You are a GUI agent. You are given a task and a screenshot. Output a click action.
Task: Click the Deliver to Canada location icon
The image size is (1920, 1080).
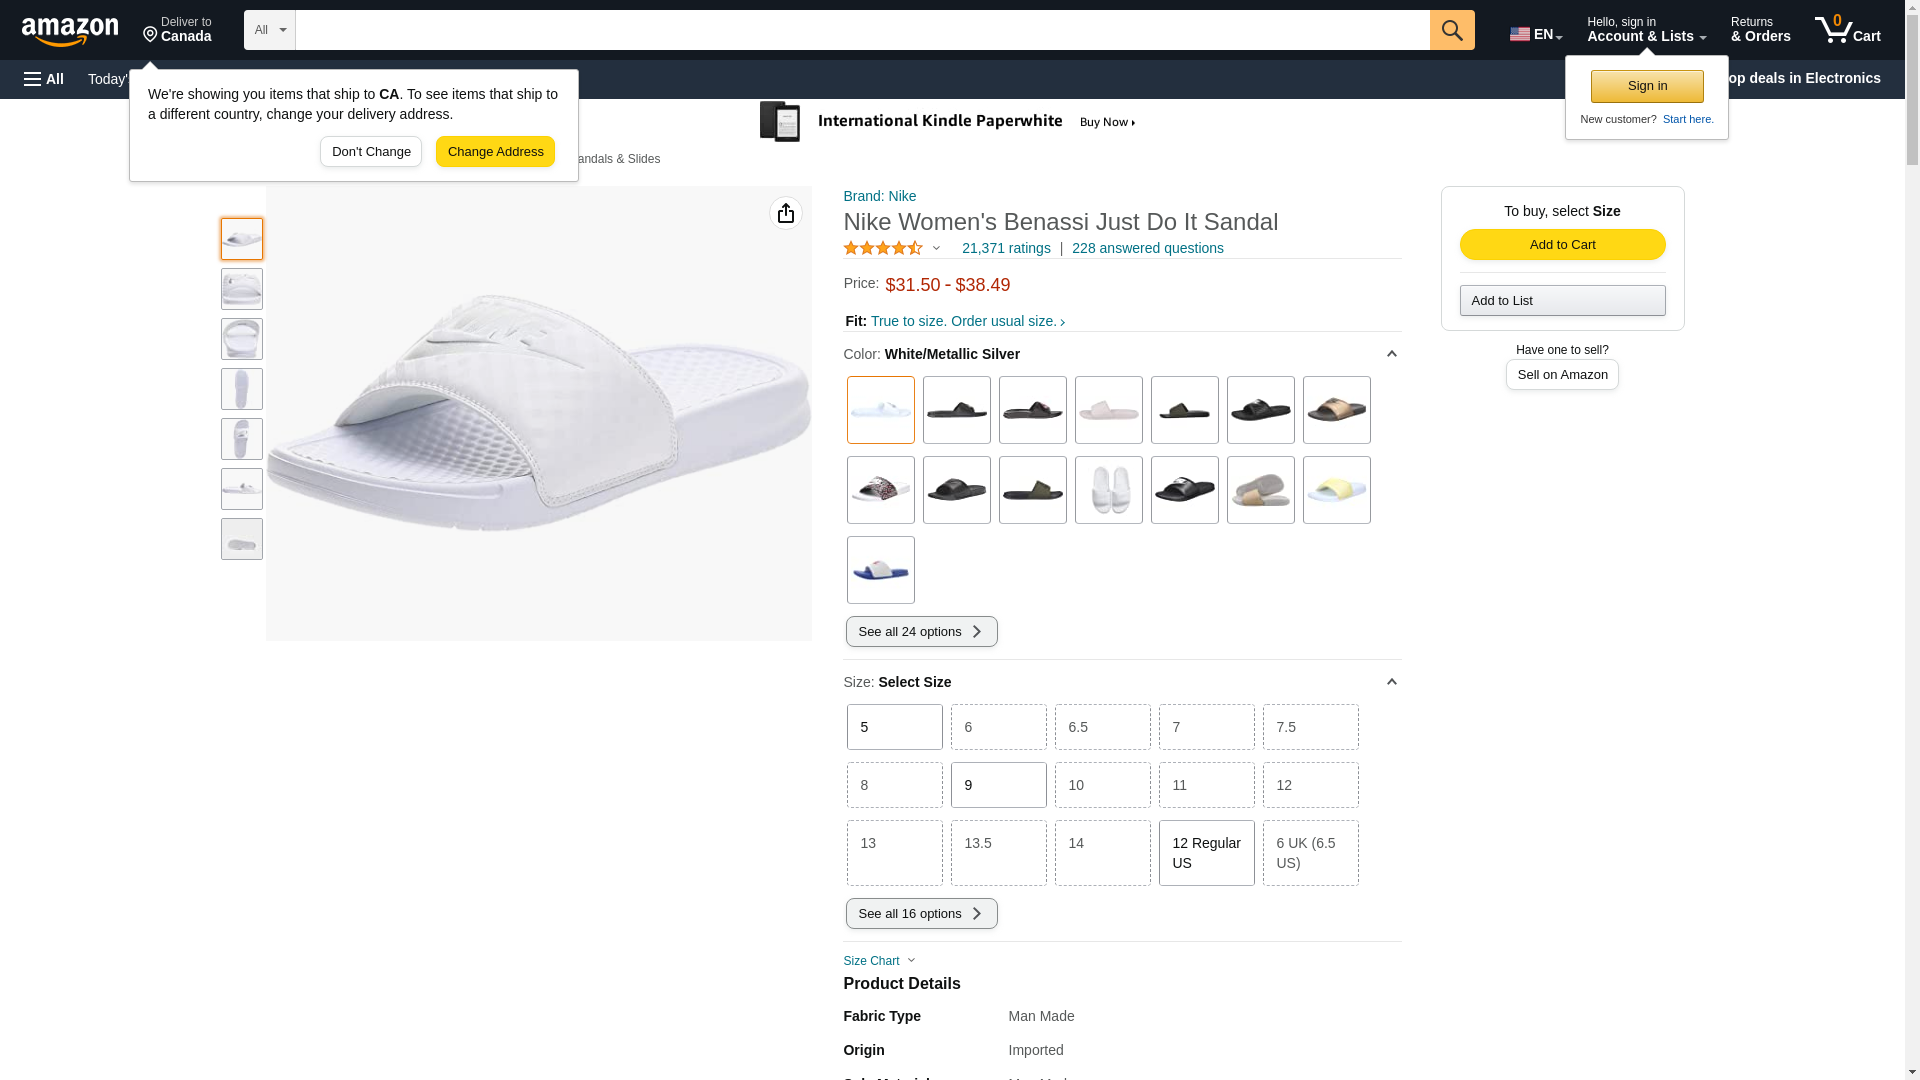151,35
